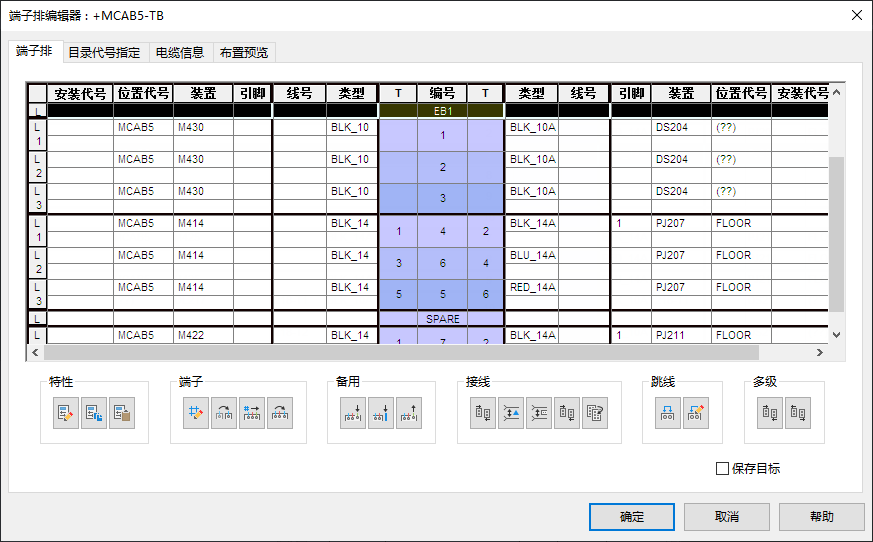The width and height of the screenshot is (873, 542).
Task: Select the PJ211 device cell
Action: pos(681,335)
